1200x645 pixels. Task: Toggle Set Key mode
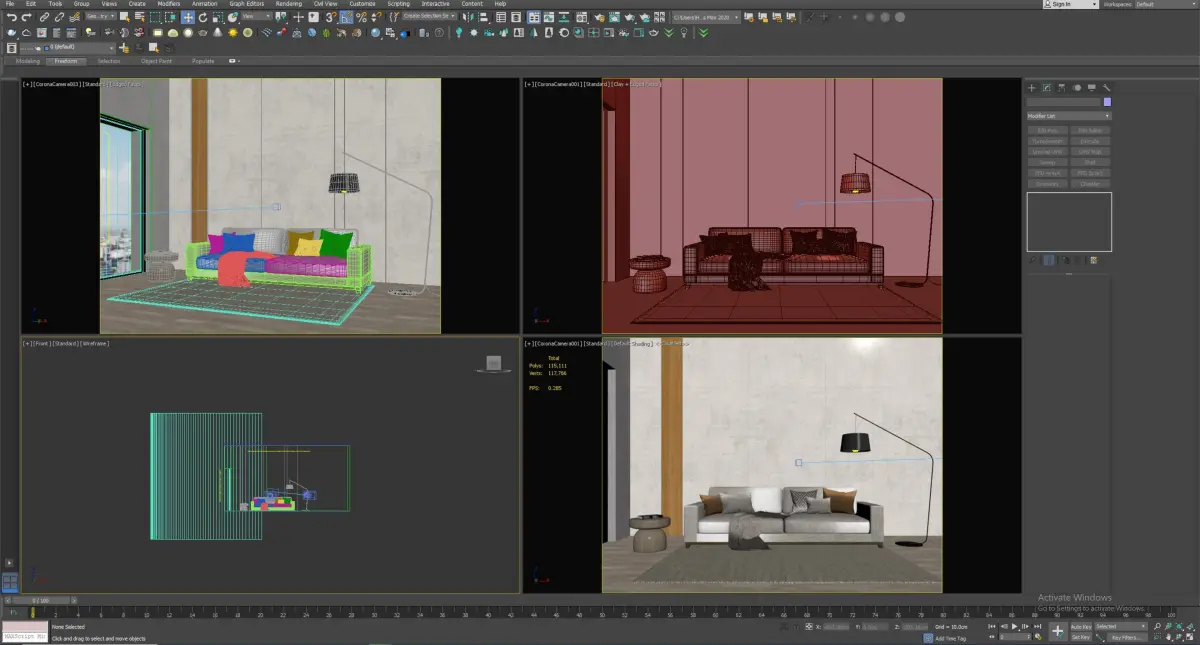tap(1082, 638)
